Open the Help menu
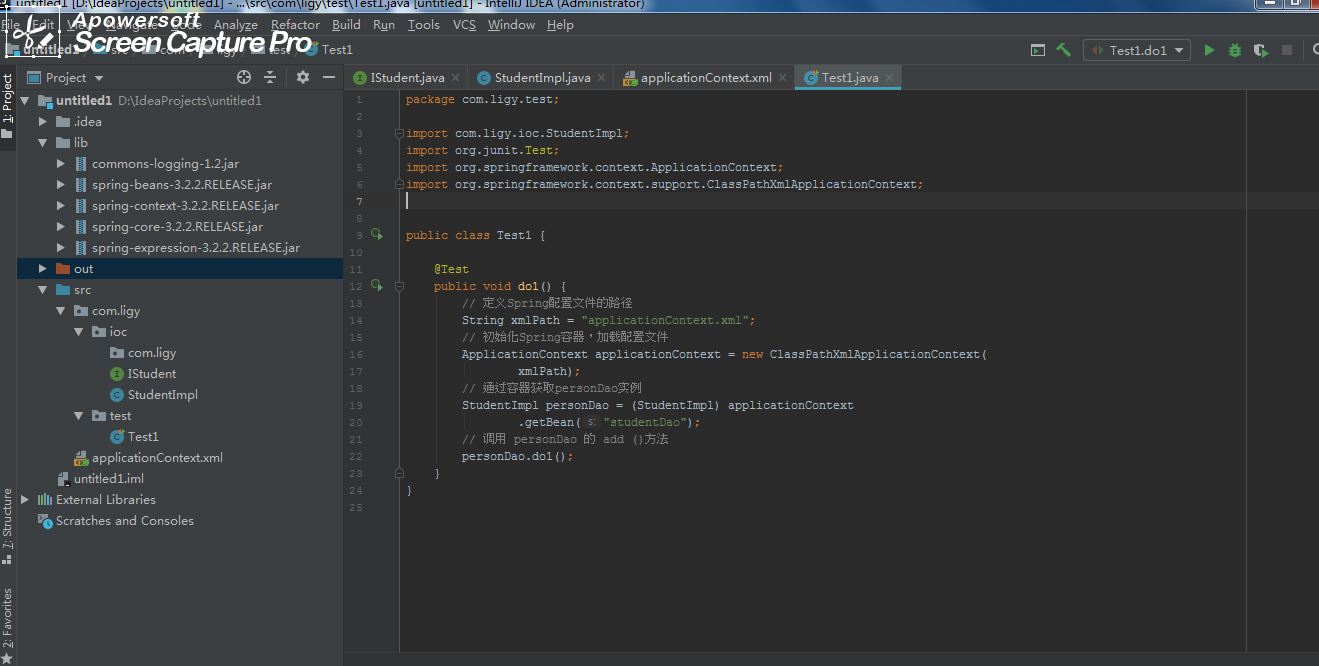The height and width of the screenshot is (666, 1319). click(x=560, y=25)
